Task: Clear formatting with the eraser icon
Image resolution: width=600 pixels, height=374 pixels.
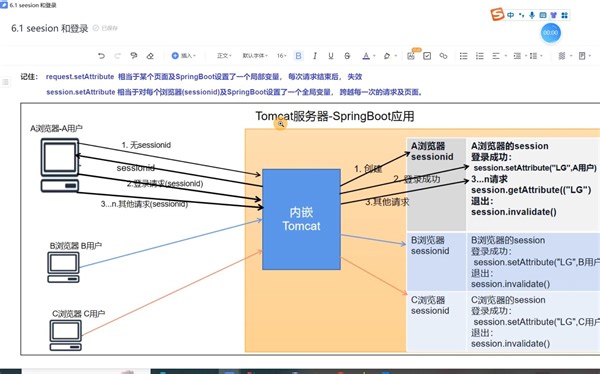Action: click(150, 56)
